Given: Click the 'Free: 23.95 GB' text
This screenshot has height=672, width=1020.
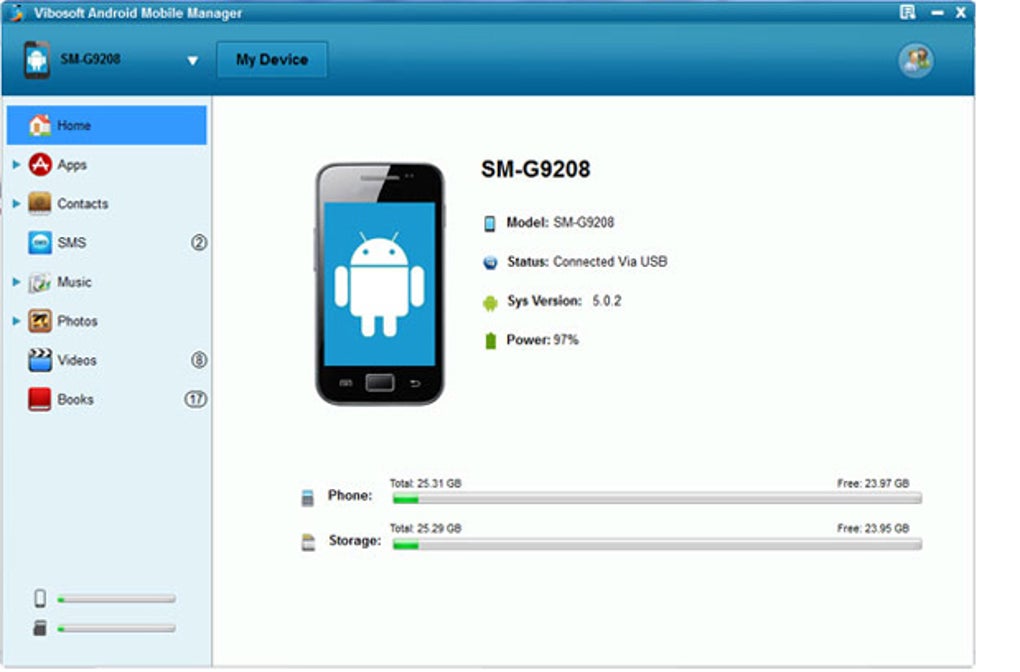Looking at the screenshot, I should click(873, 528).
